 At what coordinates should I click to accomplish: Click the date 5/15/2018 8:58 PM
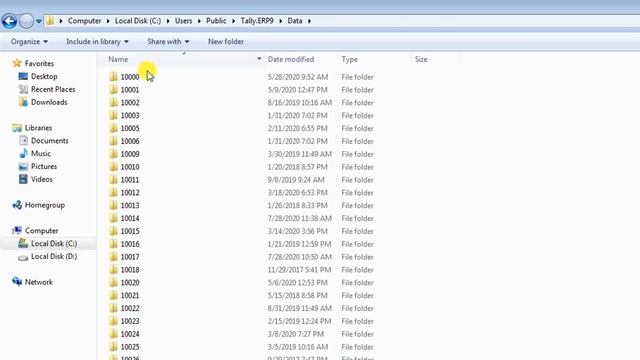tap(298, 296)
